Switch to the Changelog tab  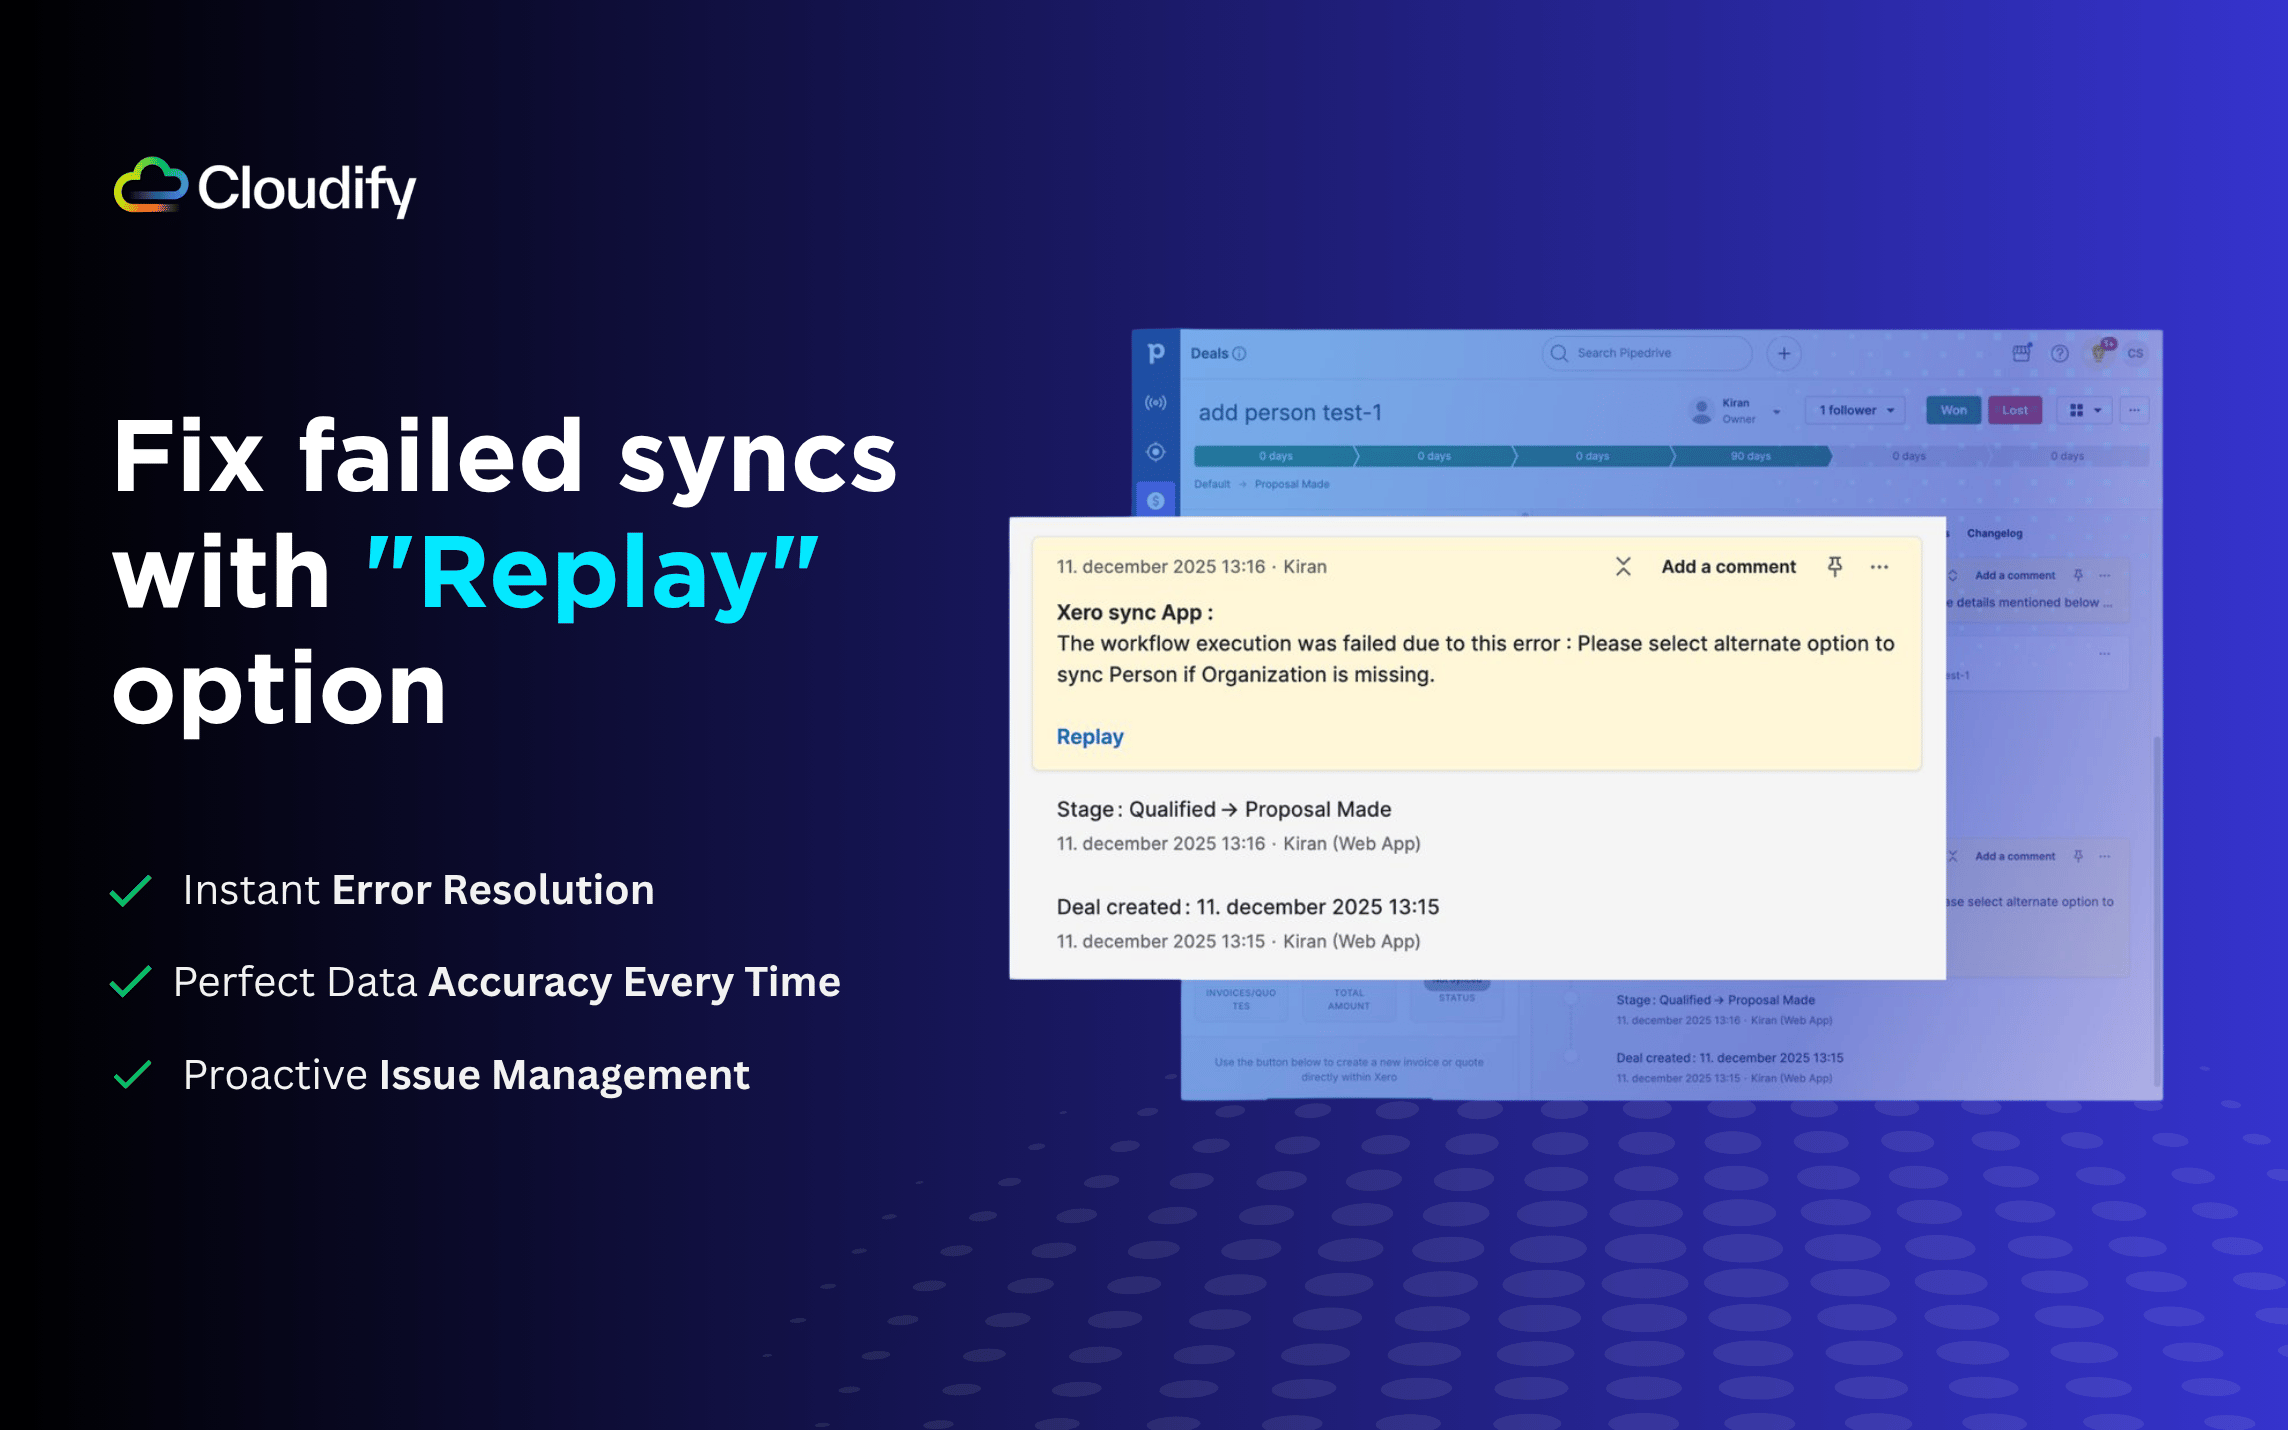point(1994,533)
